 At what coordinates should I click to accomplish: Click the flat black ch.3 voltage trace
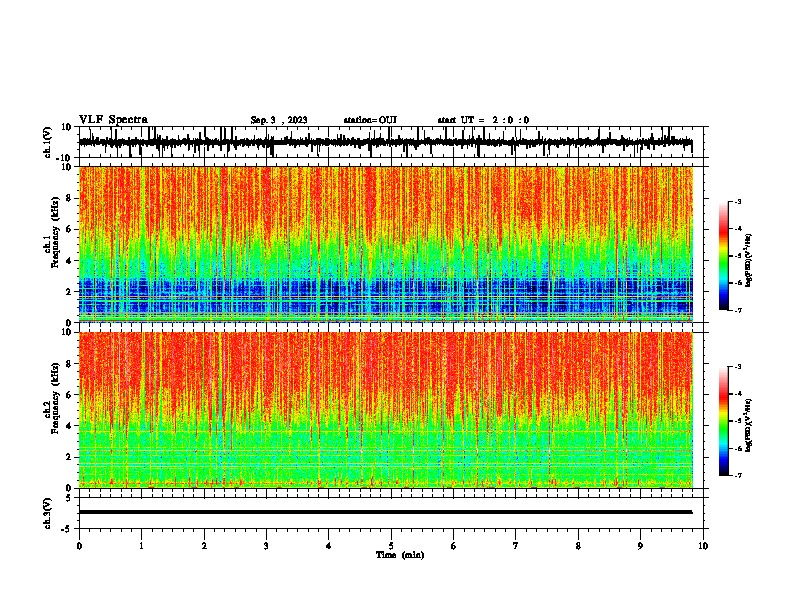tap(385, 512)
